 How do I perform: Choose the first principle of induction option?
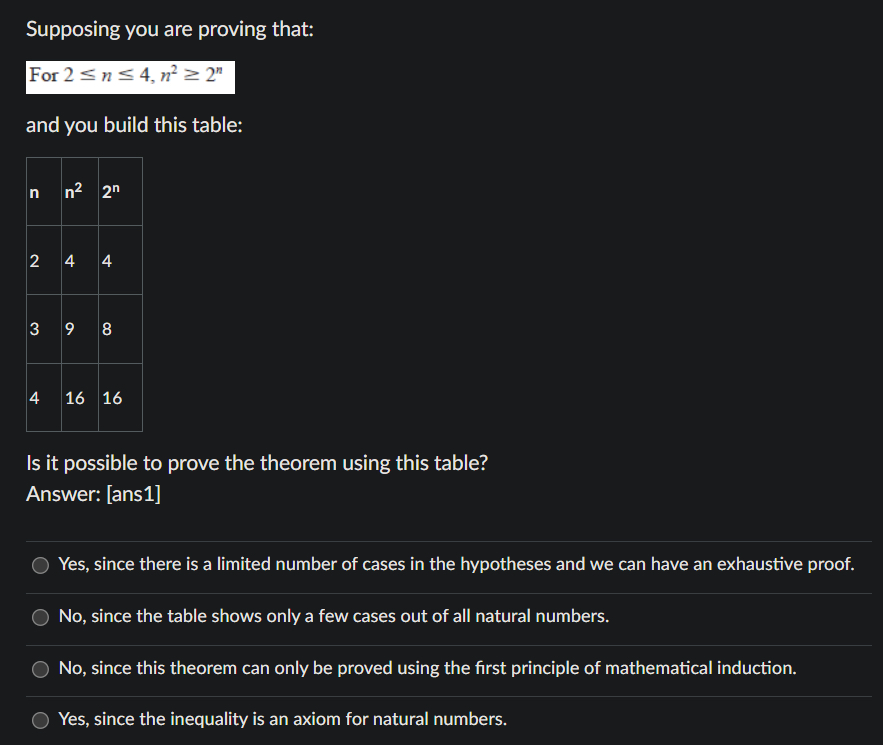click(x=41, y=669)
